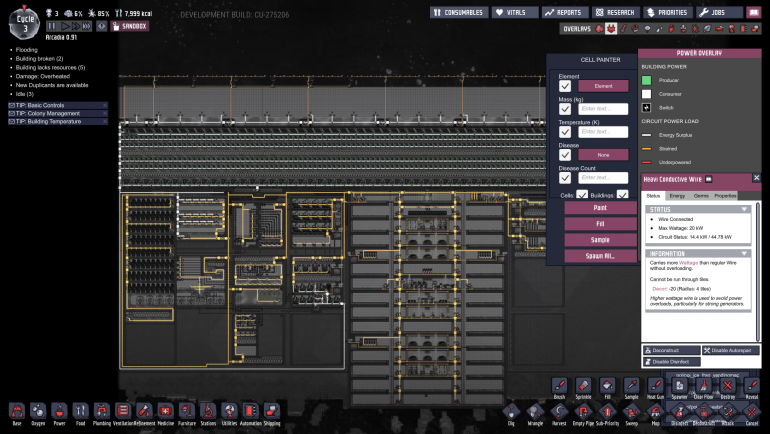Switch to the Energy tab

pos(677,196)
